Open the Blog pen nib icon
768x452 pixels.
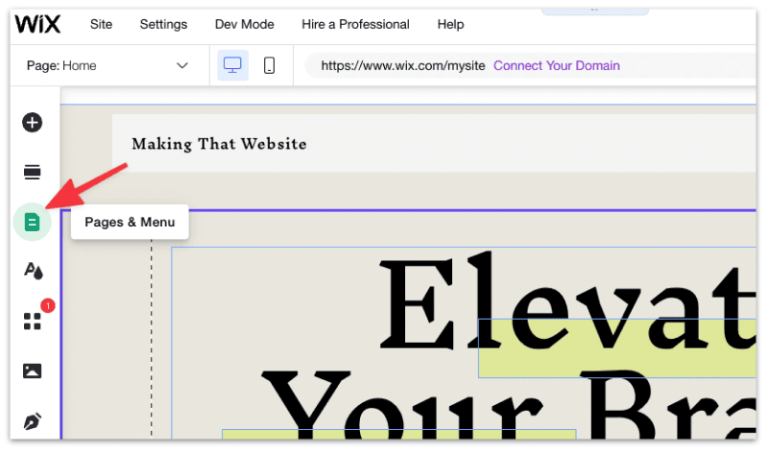[32, 421]
